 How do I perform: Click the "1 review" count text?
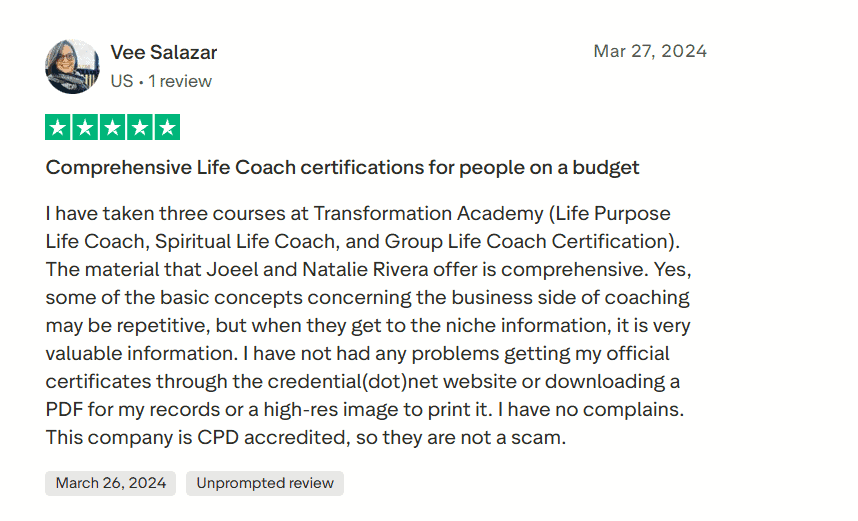[x=180, y=81]
